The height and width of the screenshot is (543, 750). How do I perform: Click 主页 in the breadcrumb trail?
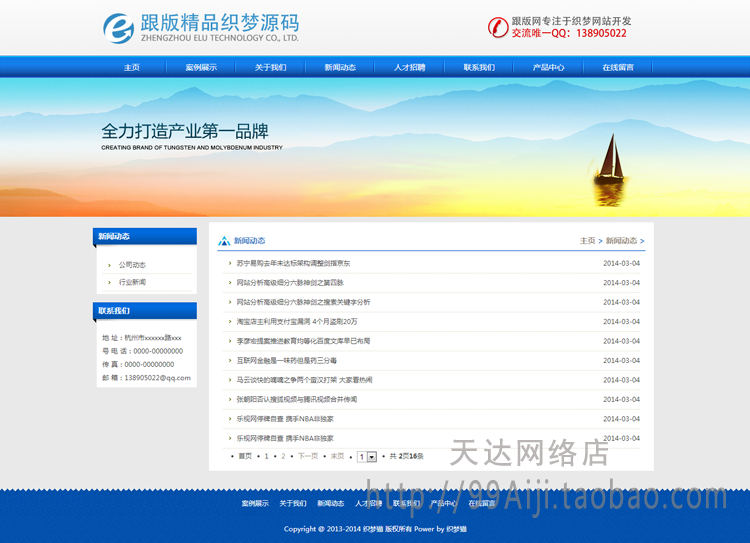coord(587,241)
